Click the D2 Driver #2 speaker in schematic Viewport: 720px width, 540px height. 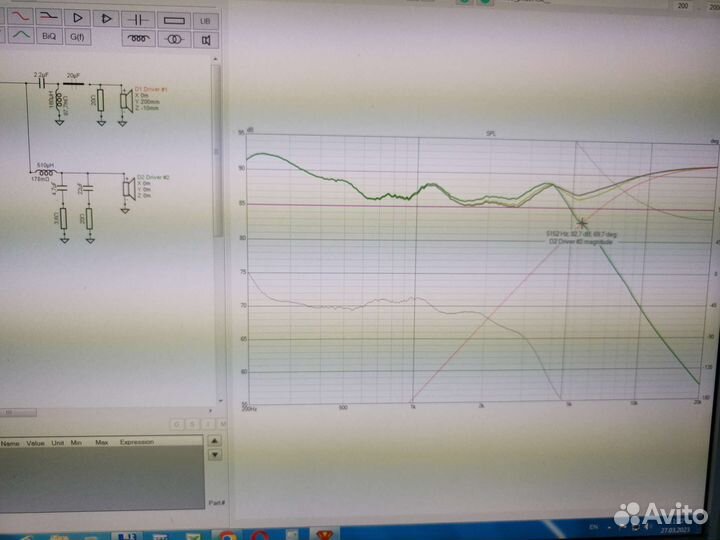pyautogui.click(x=126, y=187)
